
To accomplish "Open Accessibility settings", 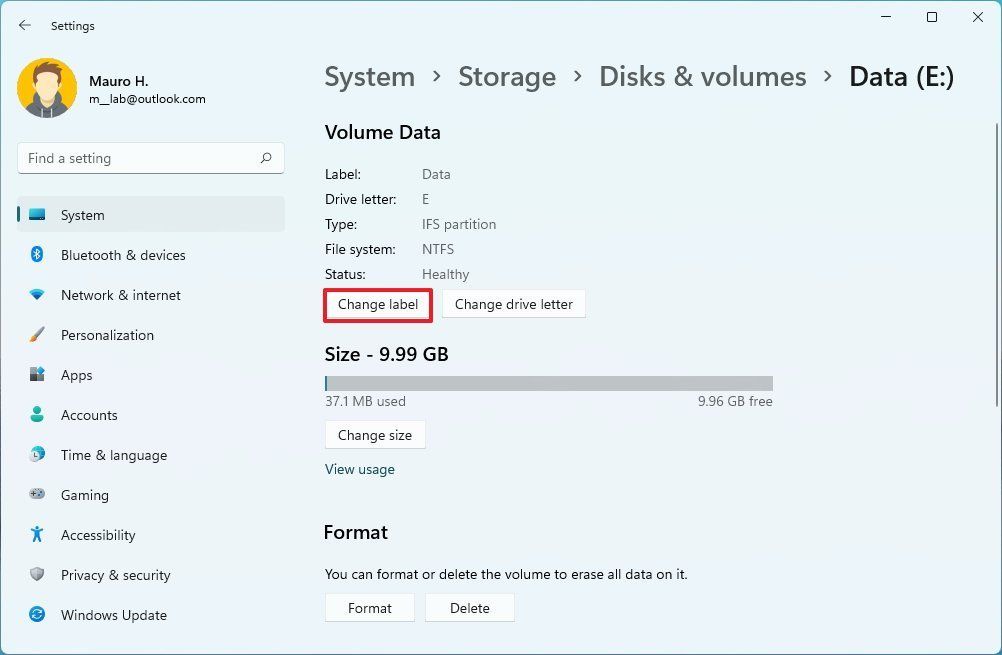I will pyautogui.click(x=97, y=535).
